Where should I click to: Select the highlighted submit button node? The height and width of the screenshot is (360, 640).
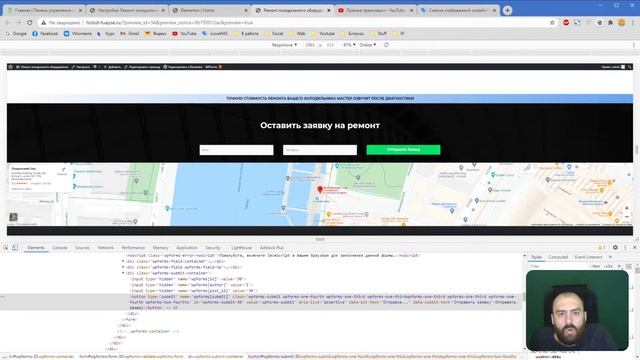point(322,302)
